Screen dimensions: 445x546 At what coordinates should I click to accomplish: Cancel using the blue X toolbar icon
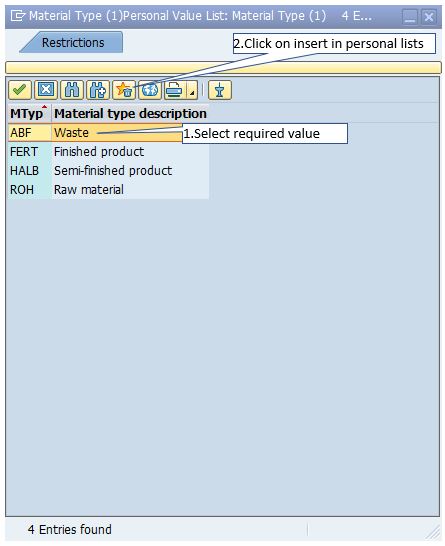pyautogui.click(x=46, y=90)
